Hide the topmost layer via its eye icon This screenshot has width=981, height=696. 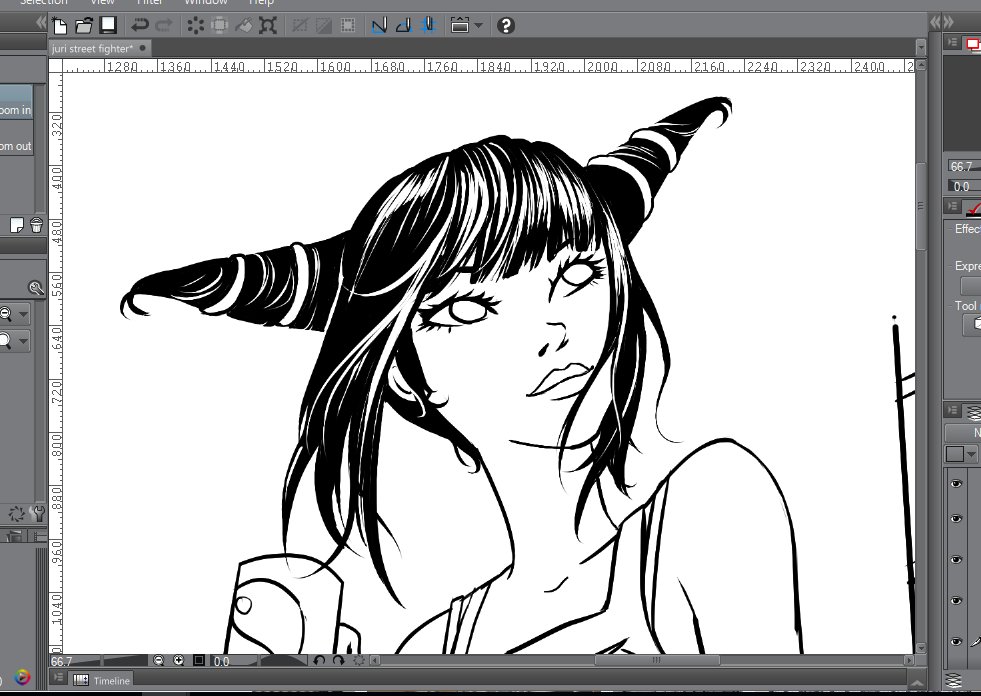point(956,484)
